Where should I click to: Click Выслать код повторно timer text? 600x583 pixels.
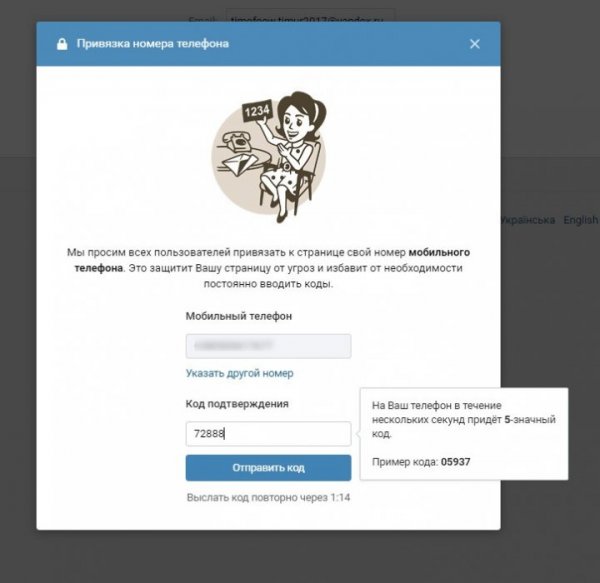[x=268, y=497]
